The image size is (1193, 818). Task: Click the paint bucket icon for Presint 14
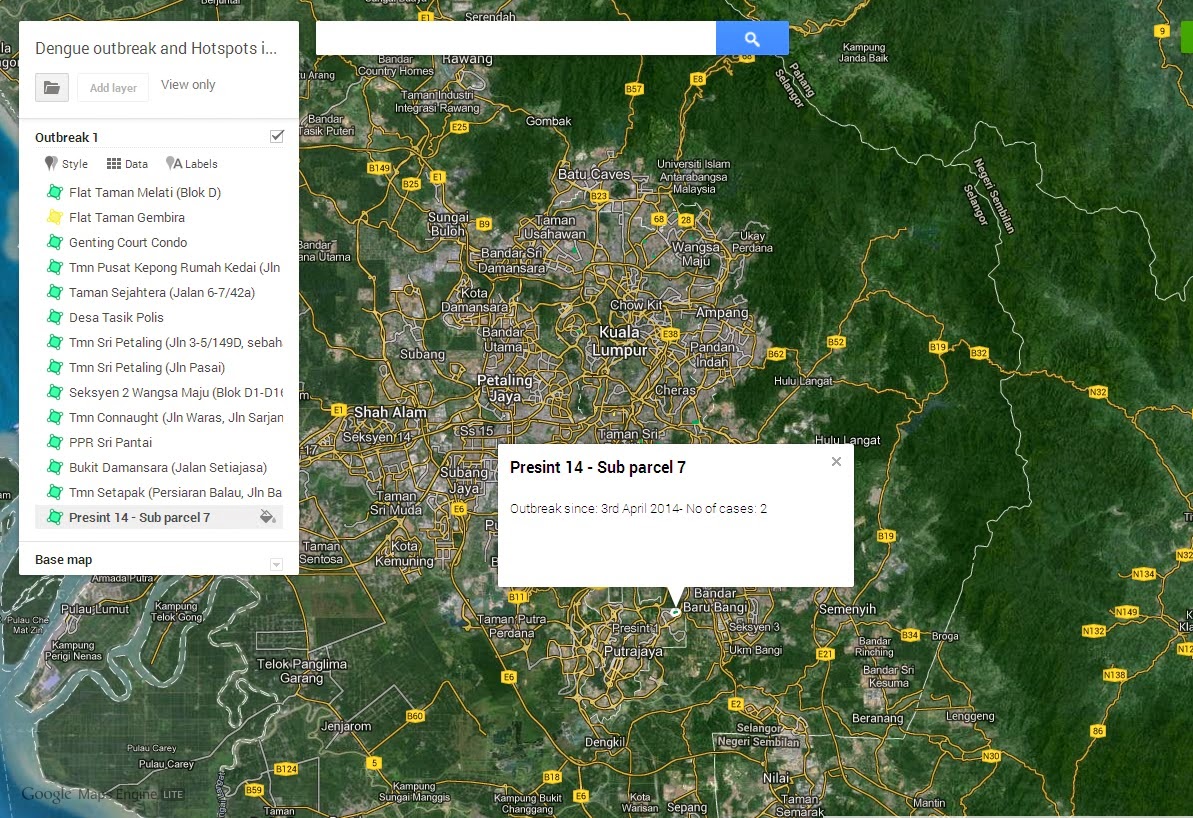[267, 517]
